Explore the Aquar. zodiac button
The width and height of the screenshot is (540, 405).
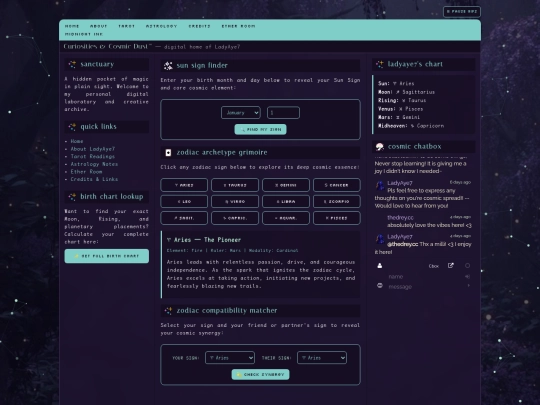tap(286, 218)
